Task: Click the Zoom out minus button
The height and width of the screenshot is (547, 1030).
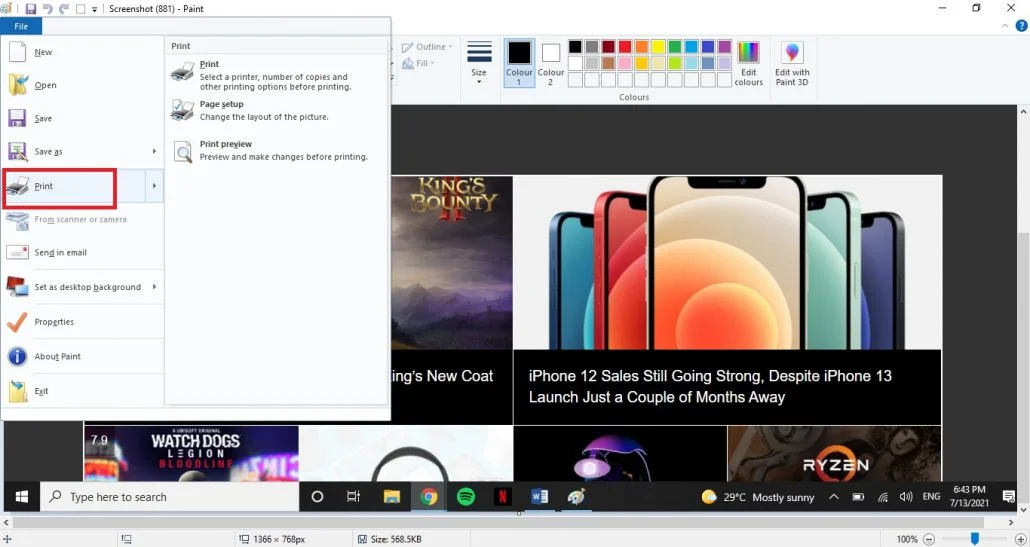Action: coord(929,539)
